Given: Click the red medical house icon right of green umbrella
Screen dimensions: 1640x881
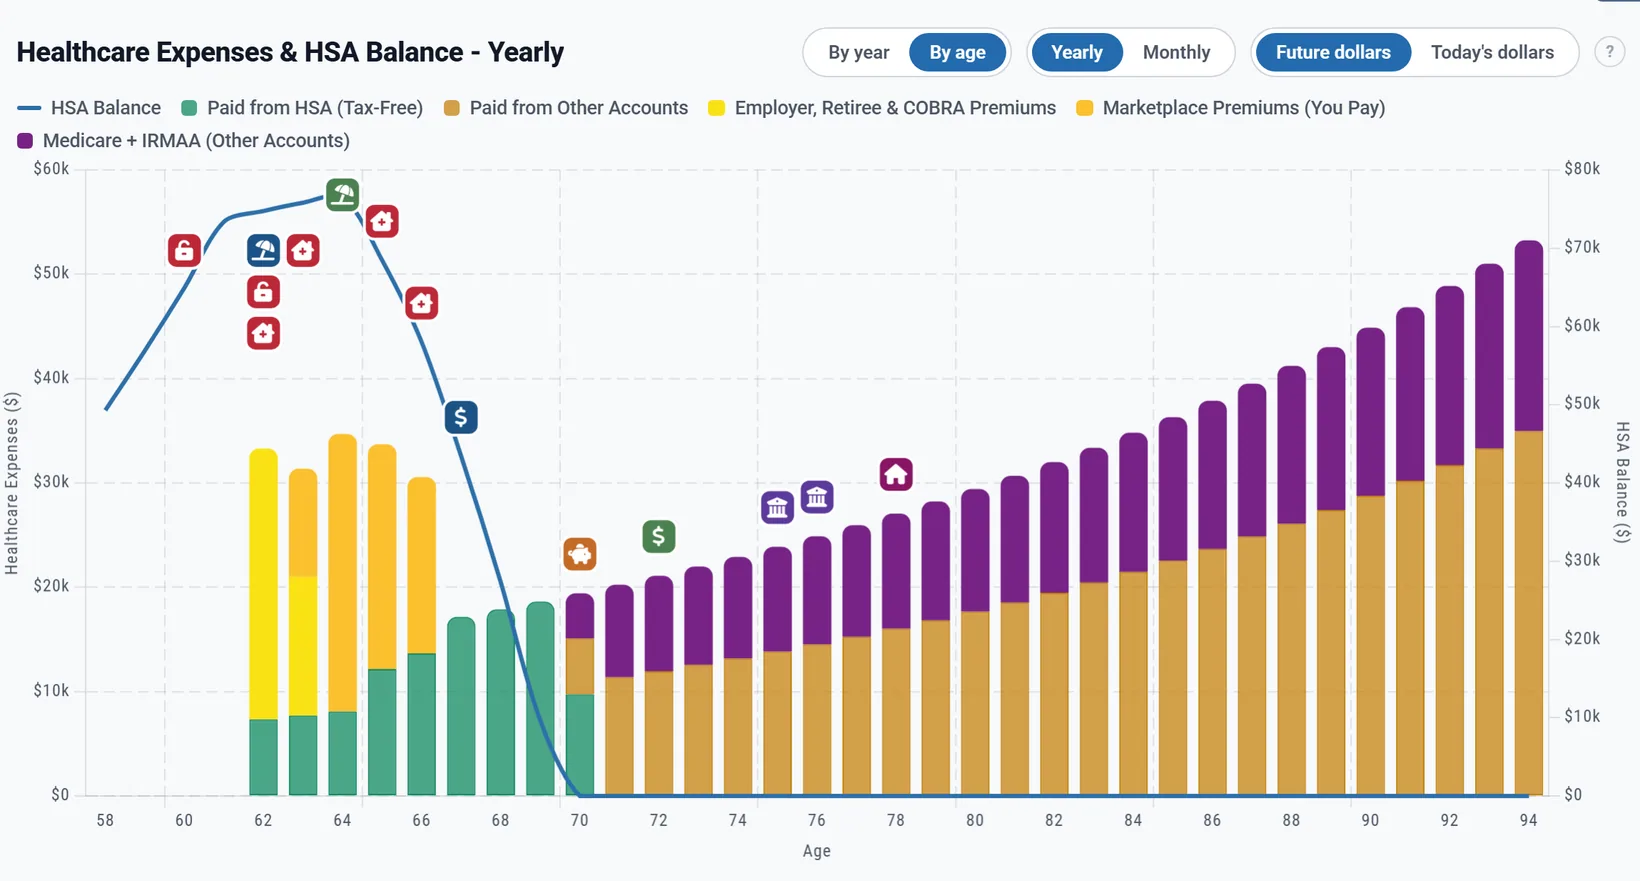Looking at the screenshot, I should click(x=382, y=221).
